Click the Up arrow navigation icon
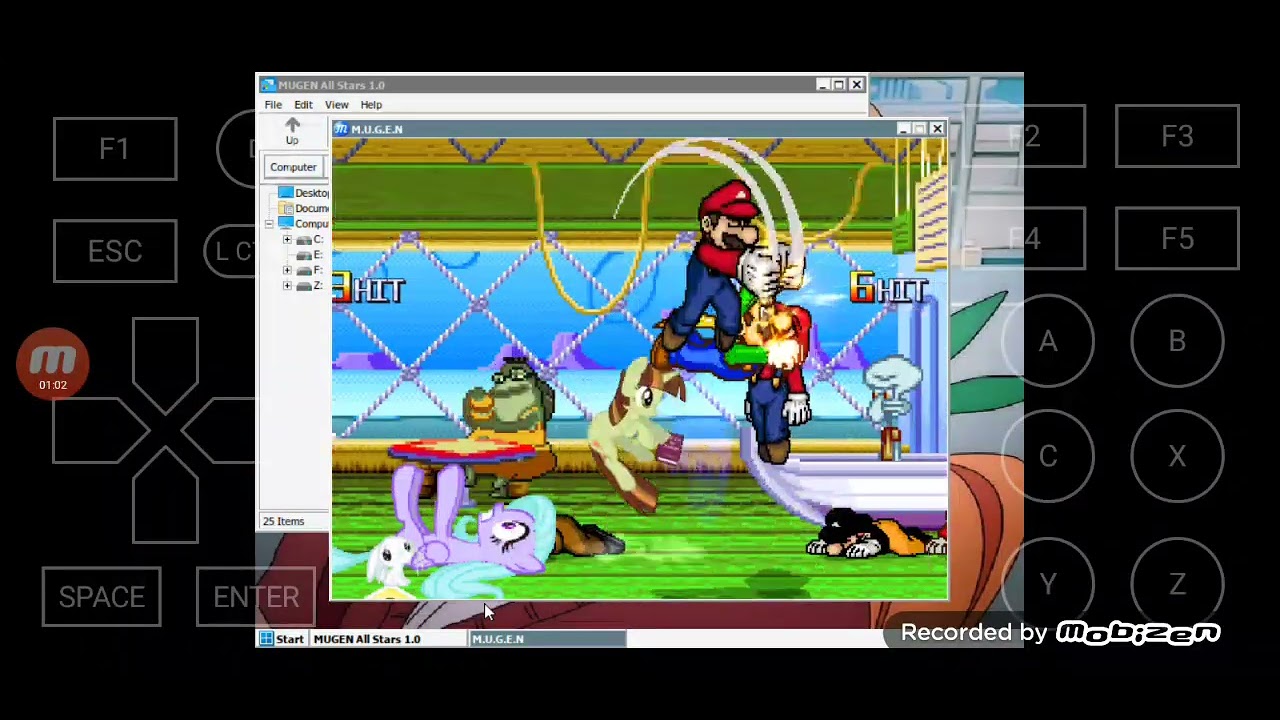The width and height of the screenshot is (1280, 720). point(292,125)
